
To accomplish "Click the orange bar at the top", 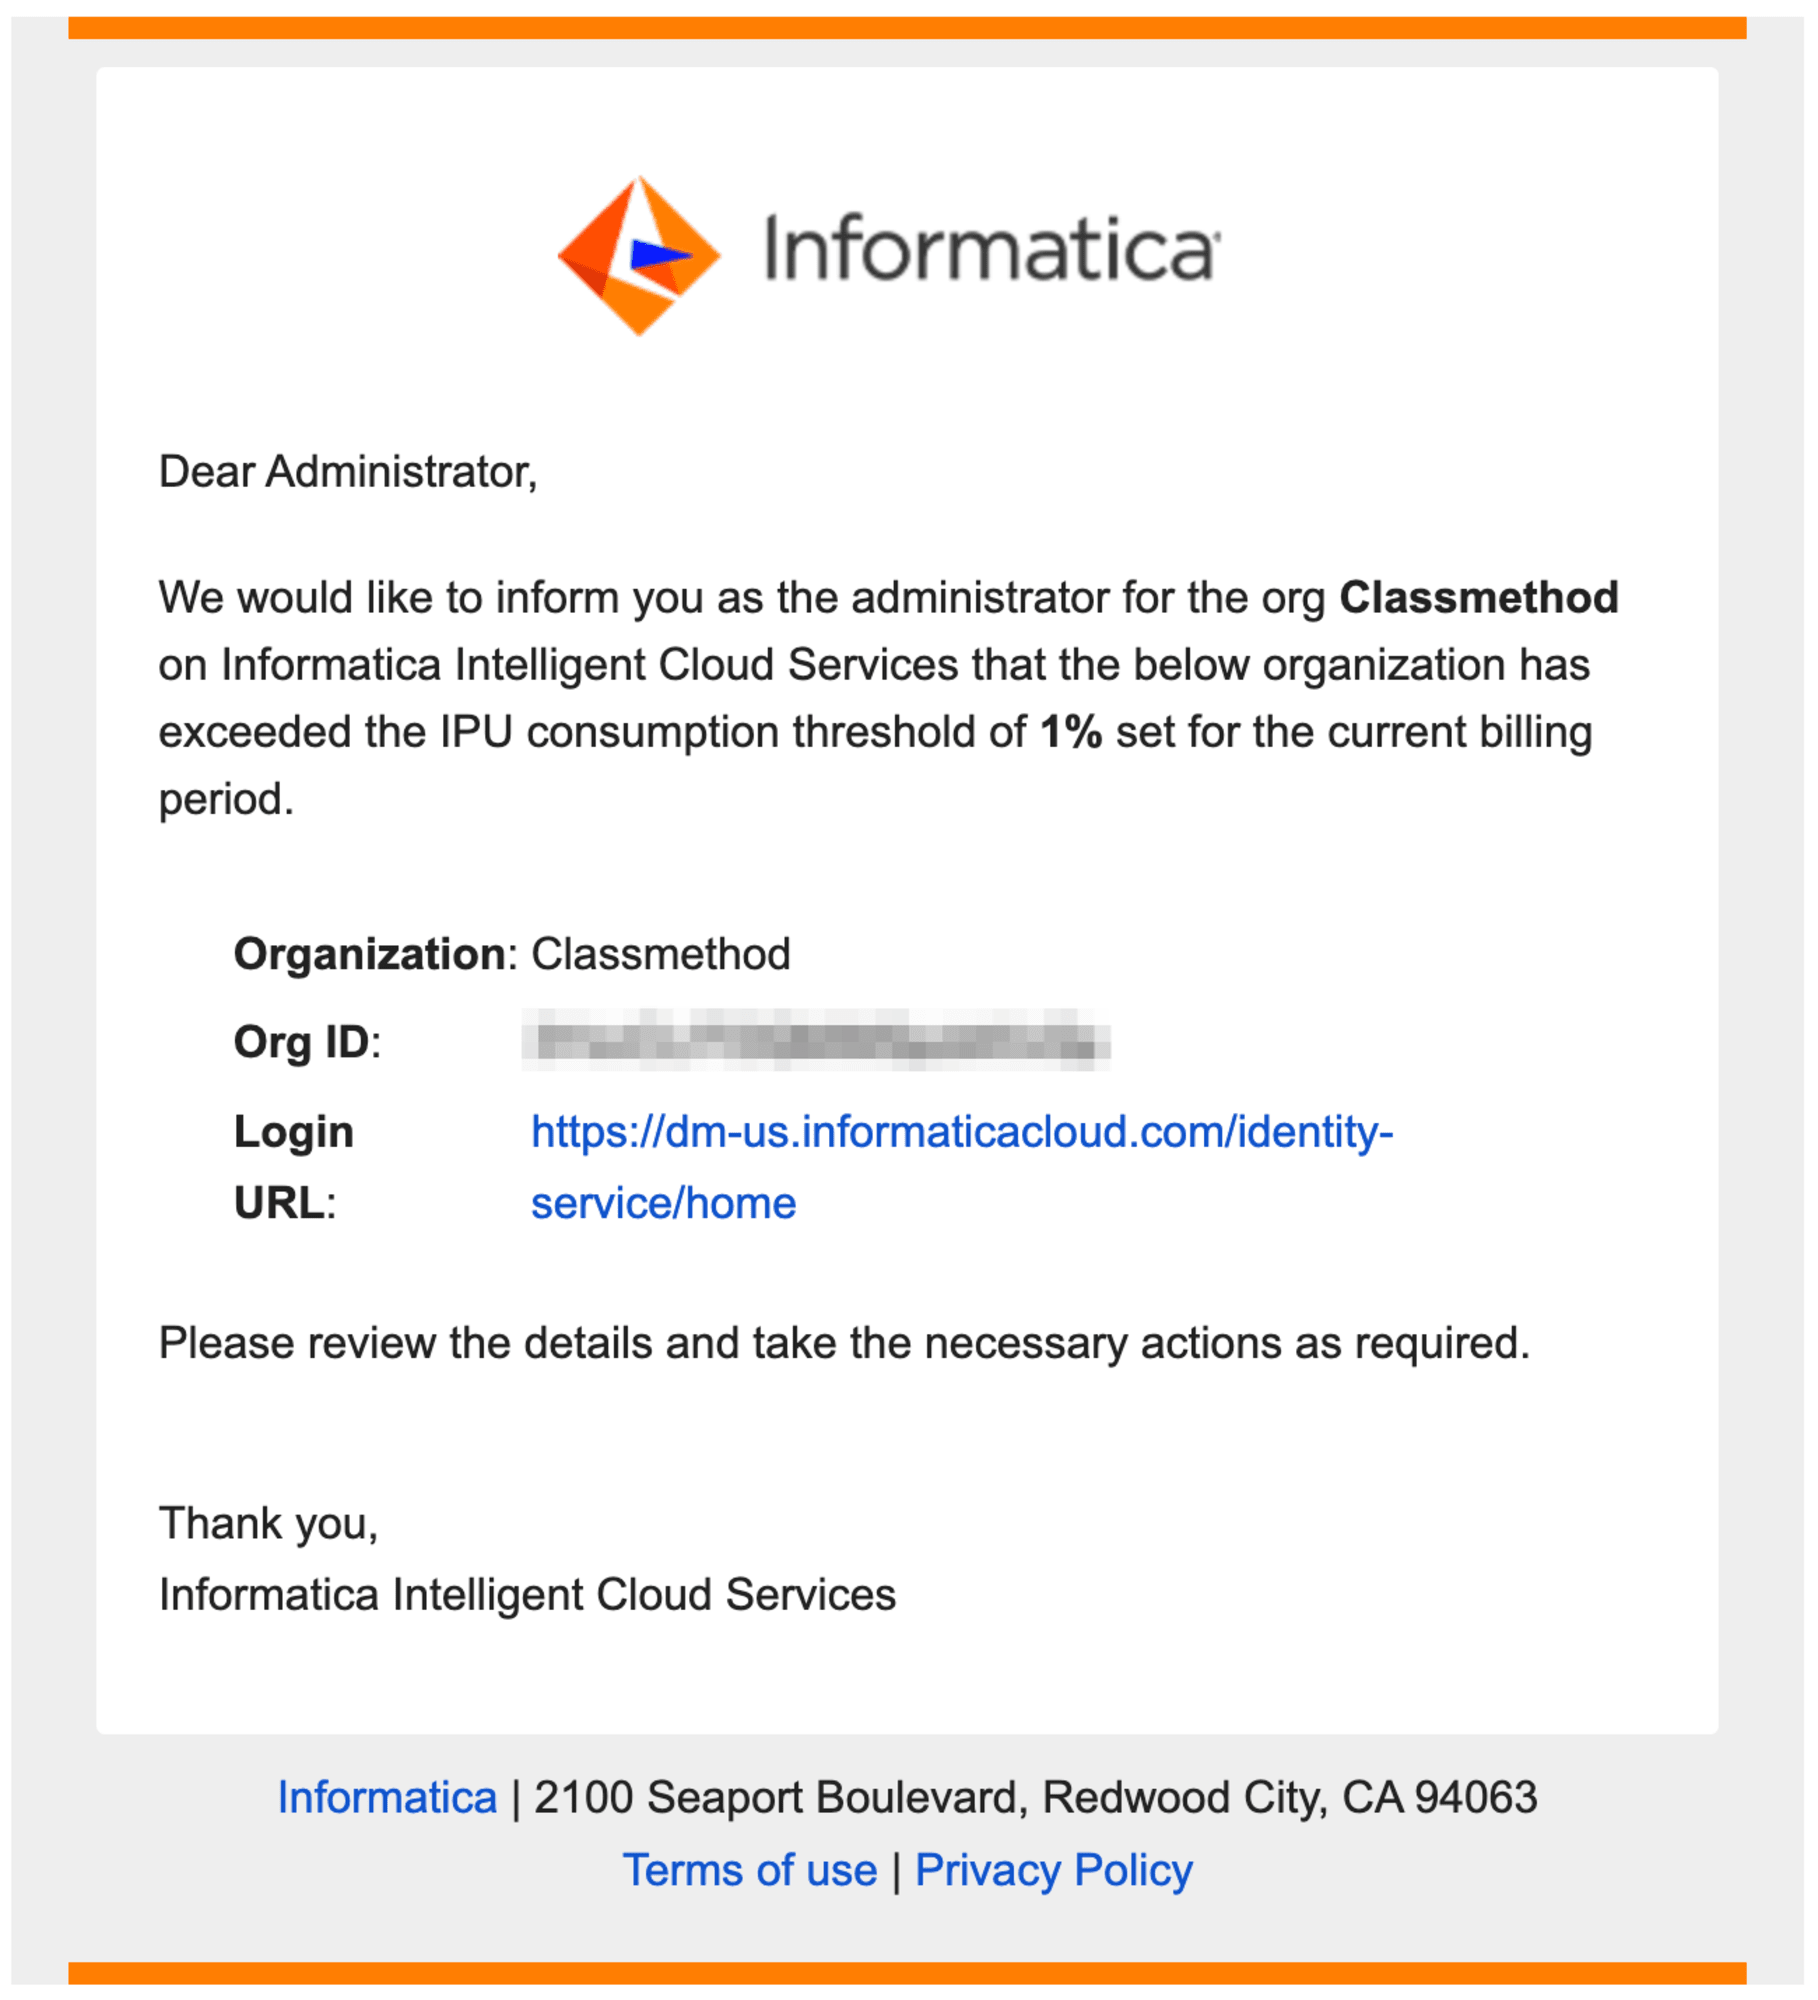I will 907,27.
